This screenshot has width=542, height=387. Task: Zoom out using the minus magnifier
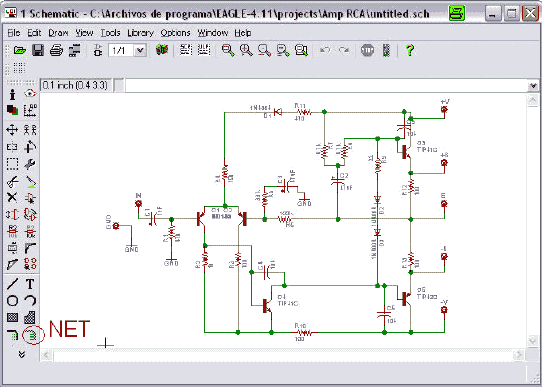pos(264,50)
